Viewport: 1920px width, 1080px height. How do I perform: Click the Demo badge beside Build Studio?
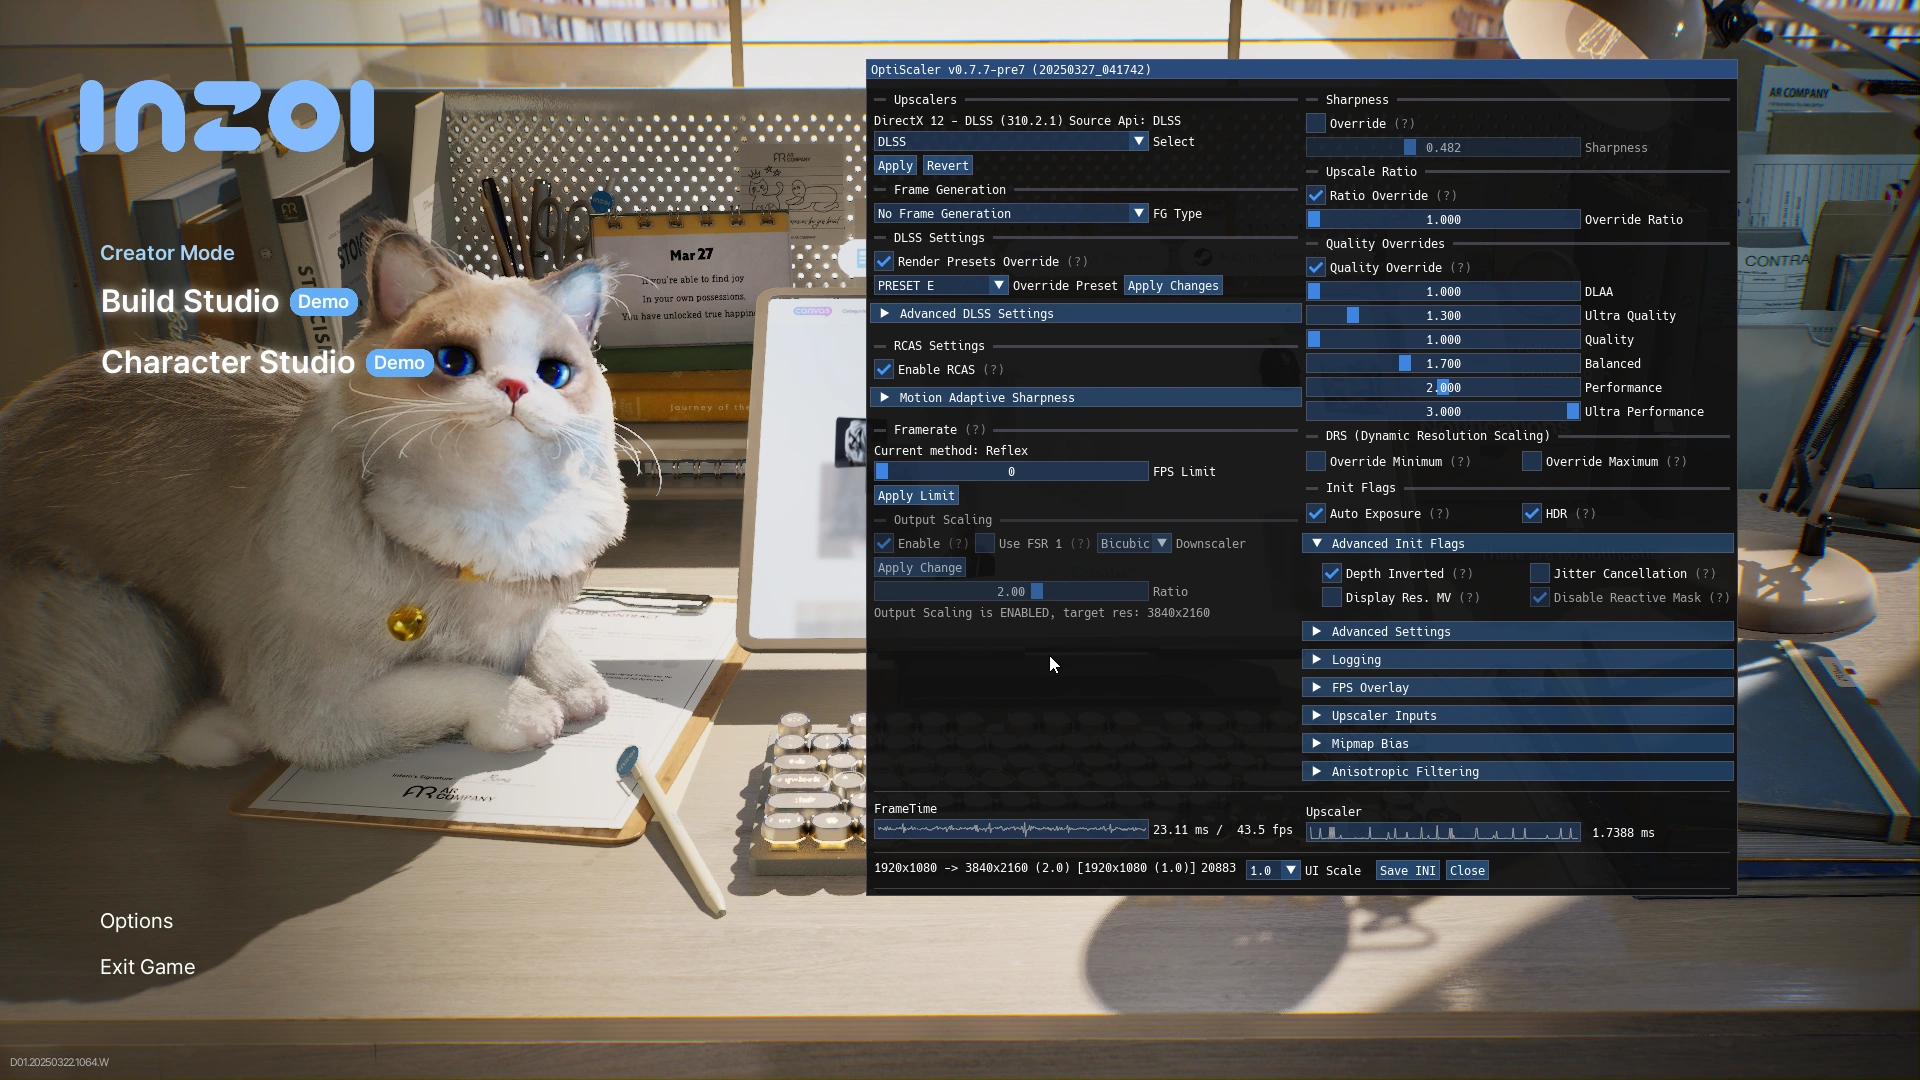point(324,302)
